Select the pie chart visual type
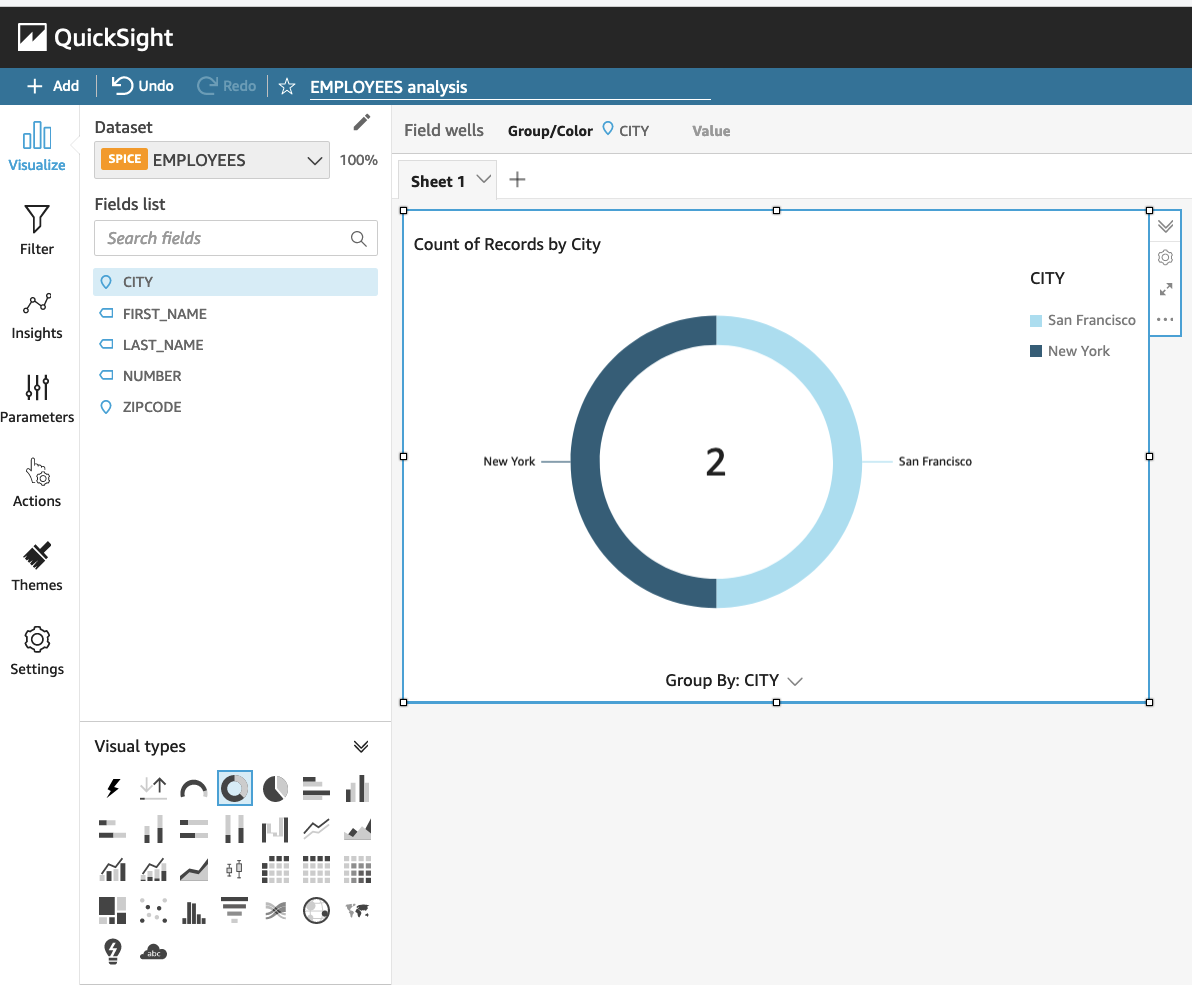This screenshot has height=985, width=1192. pyautogui.click(x=275, y=789)
